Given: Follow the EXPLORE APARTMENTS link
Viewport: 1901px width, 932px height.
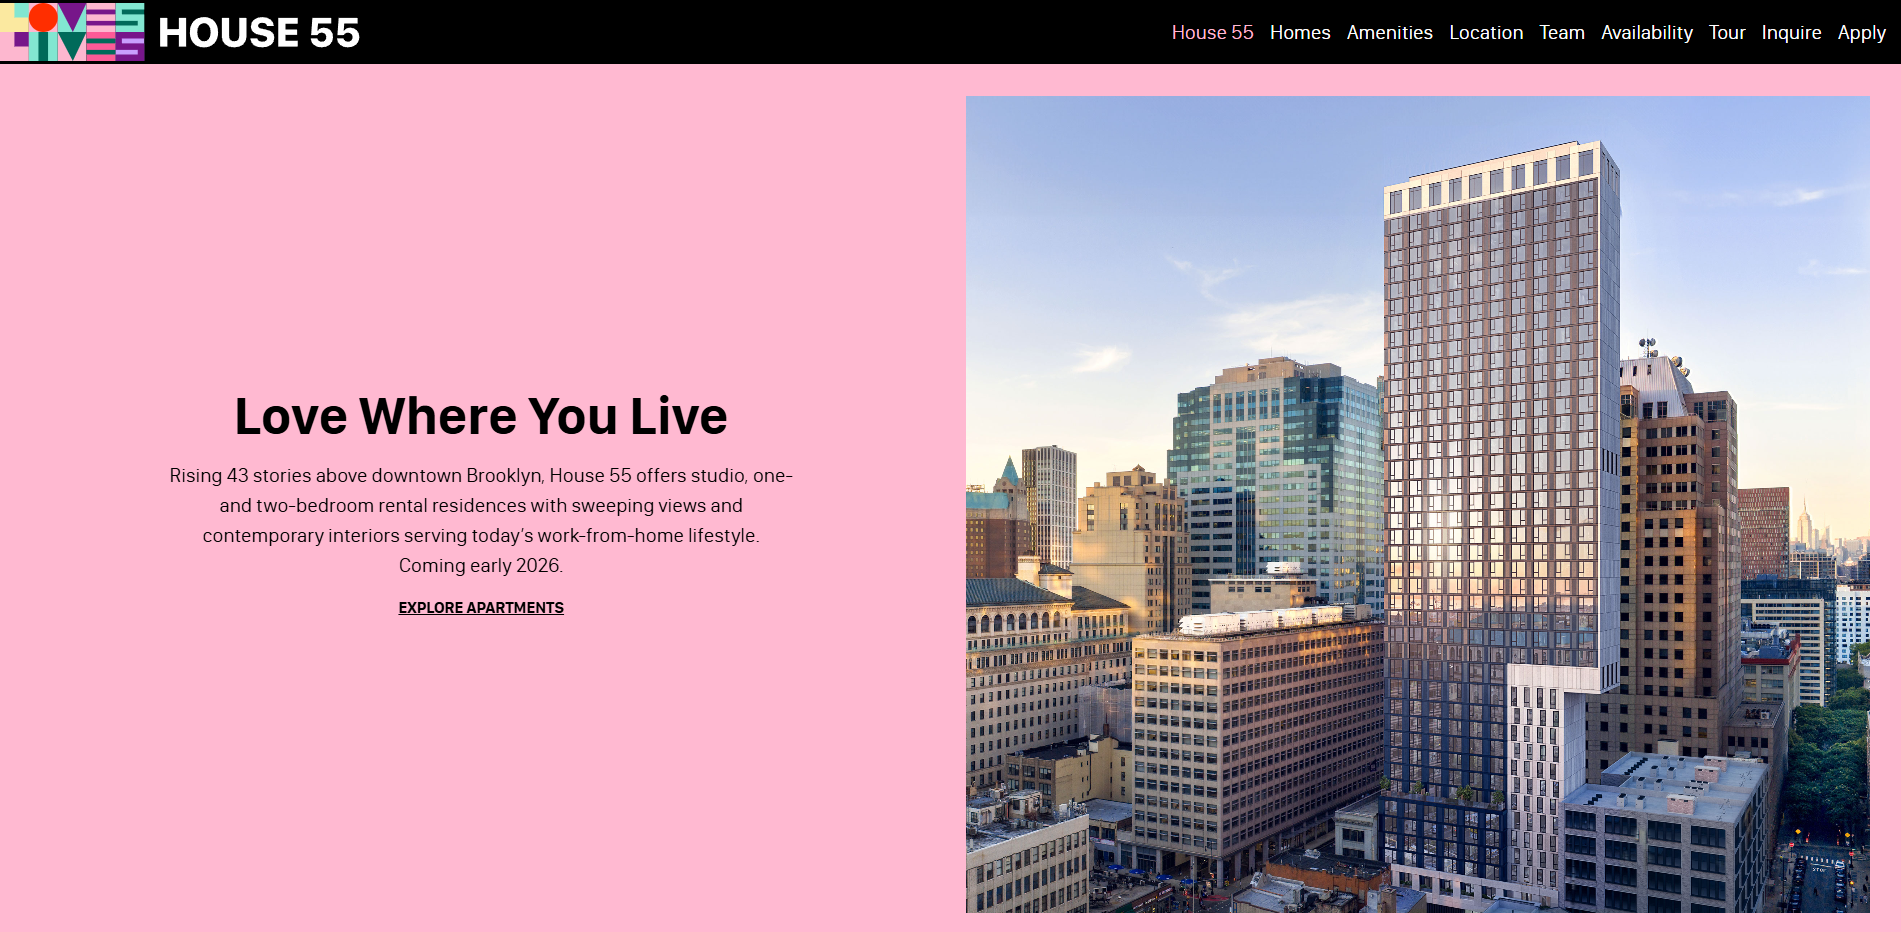Looking at the screenshot, I should point(481,608).
